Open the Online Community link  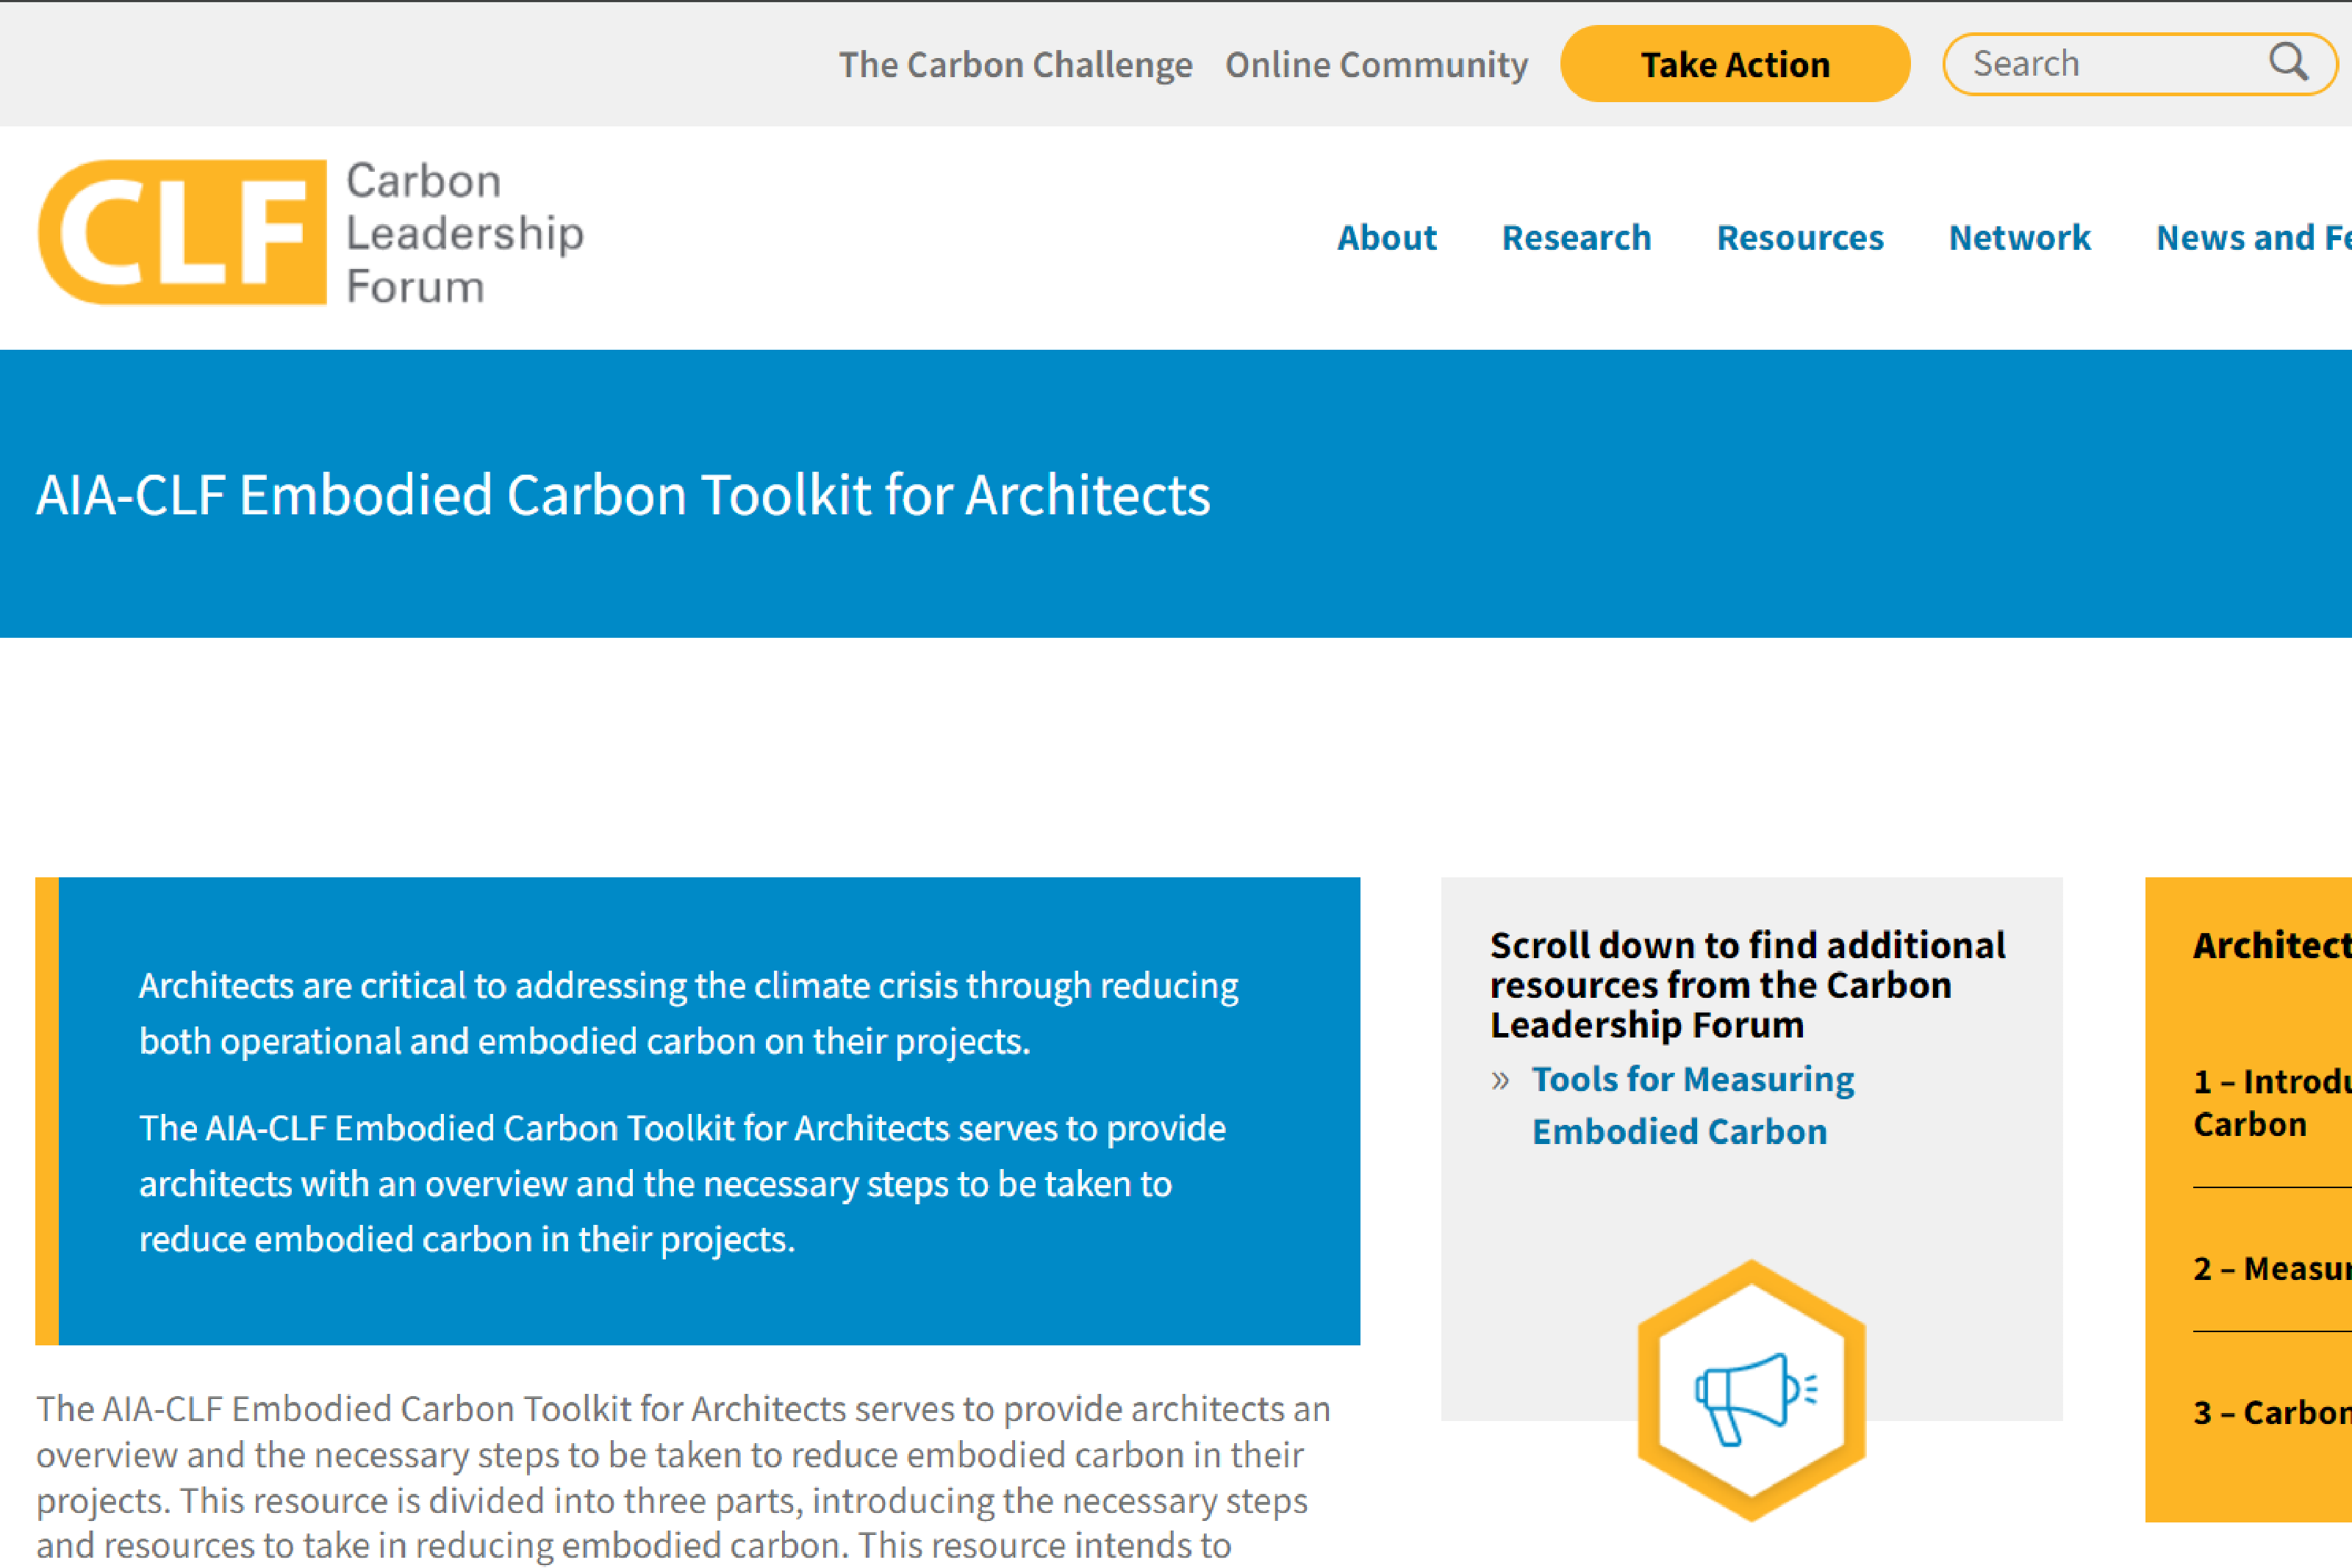[x=1376, y=65]
